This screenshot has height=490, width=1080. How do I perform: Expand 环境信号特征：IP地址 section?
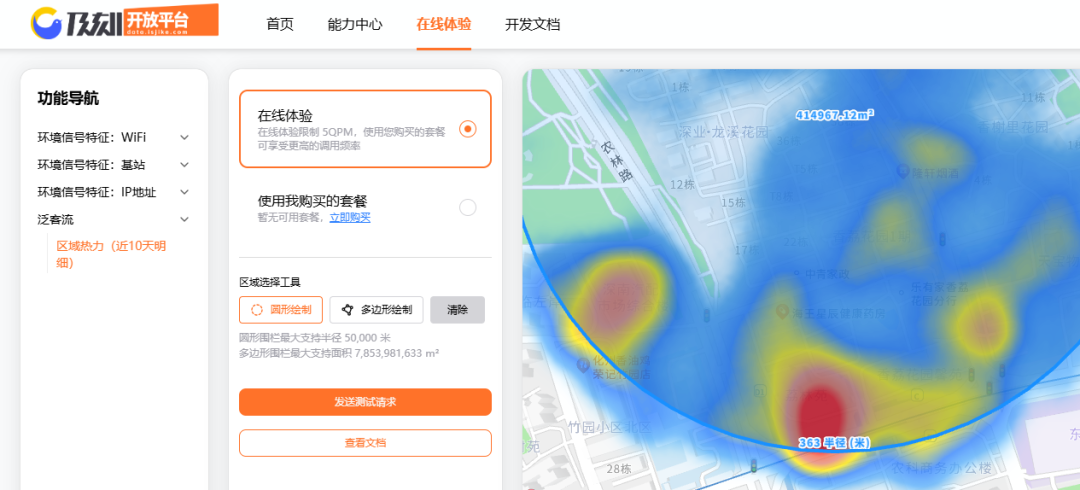click(x=184, y=192)
